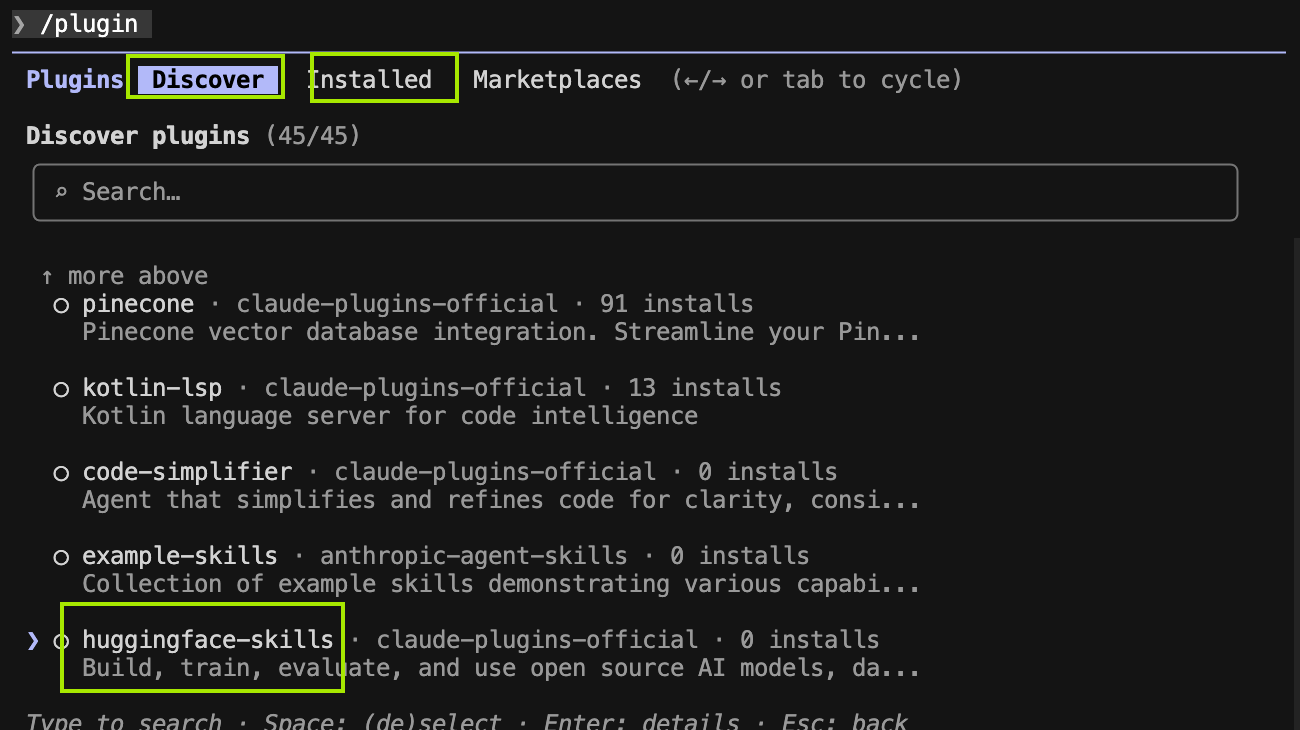
Task: Click the 'Plugins' heading label
Action: (75, 80)
